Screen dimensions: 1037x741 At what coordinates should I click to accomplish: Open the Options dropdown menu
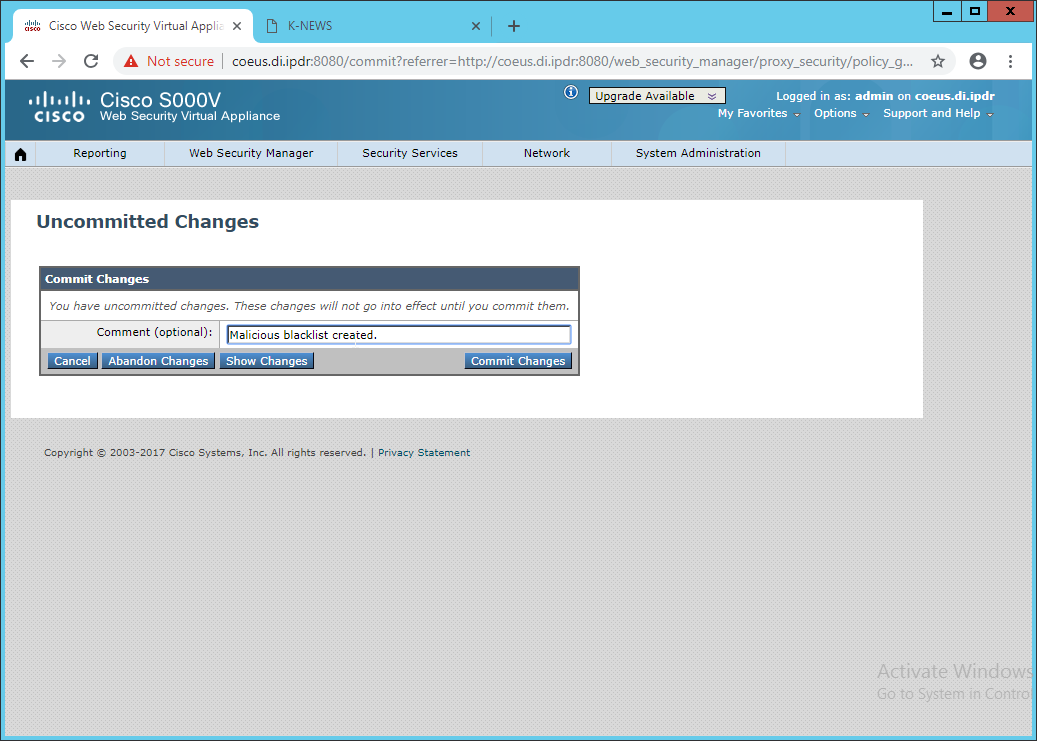coord(841,114)
